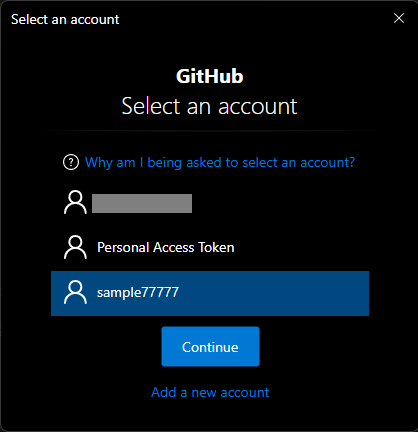Click the window title bar text

pyautogui.click(x=65, y=20)
